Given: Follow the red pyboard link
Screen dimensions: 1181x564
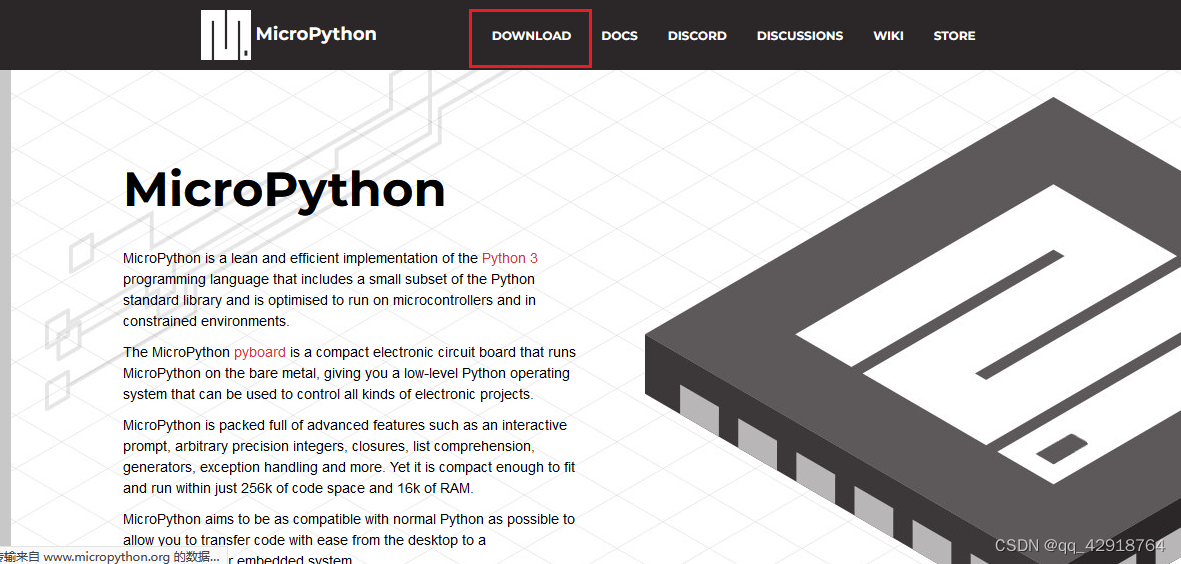Looking at the screenshot, I should [260, 352].
